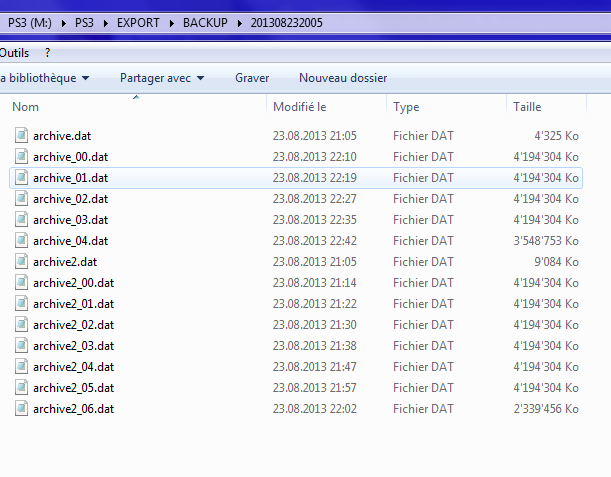Click the archive2_06.dat file icon

coord(21,409)
